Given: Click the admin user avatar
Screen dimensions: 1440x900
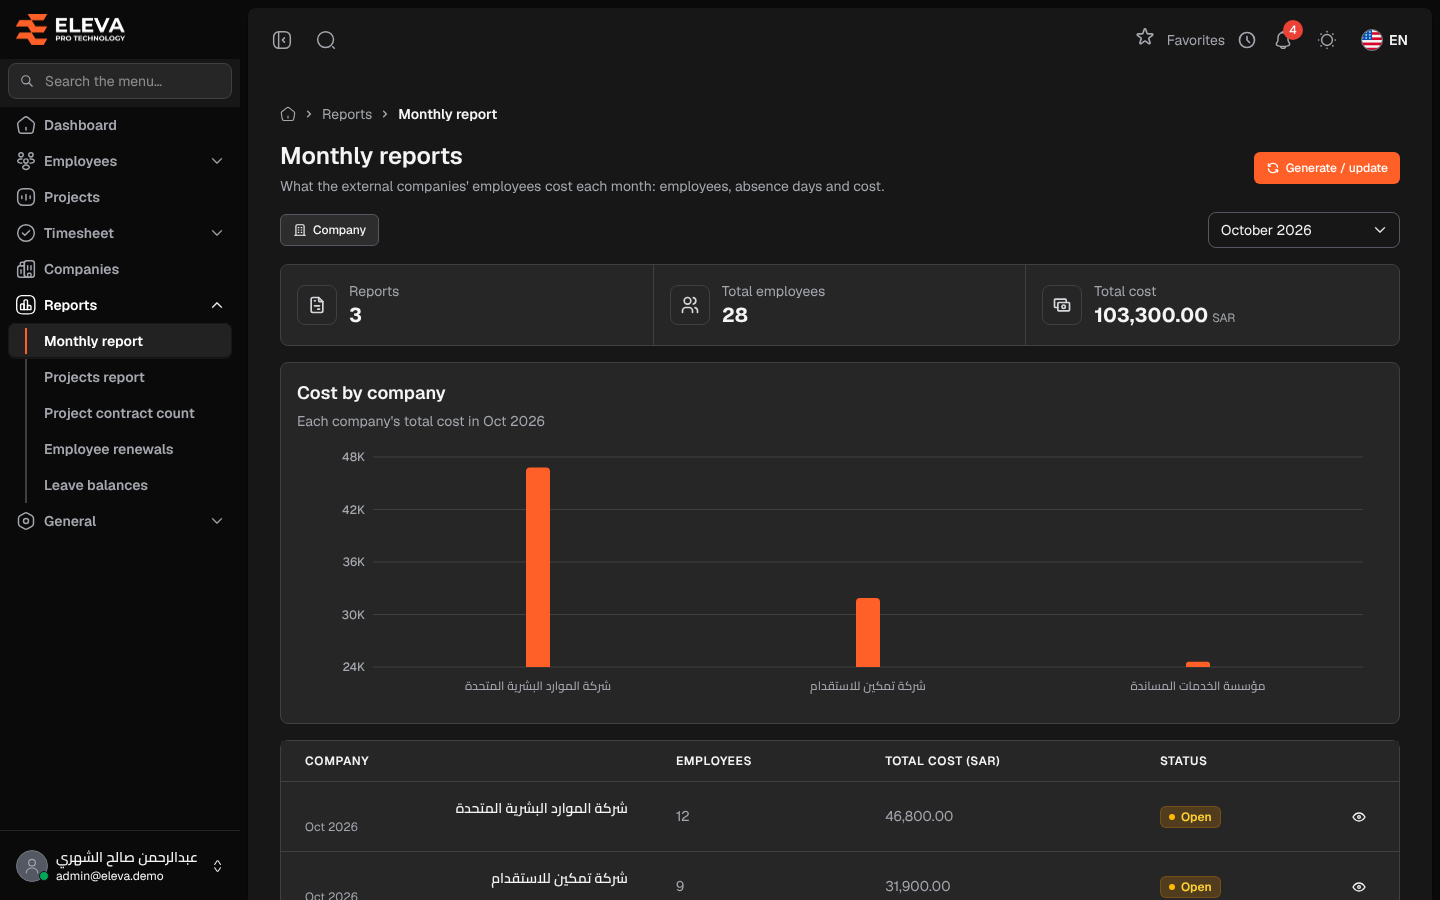Looking at the screenshot, I should pyautogui.click(x=32, y=866).
